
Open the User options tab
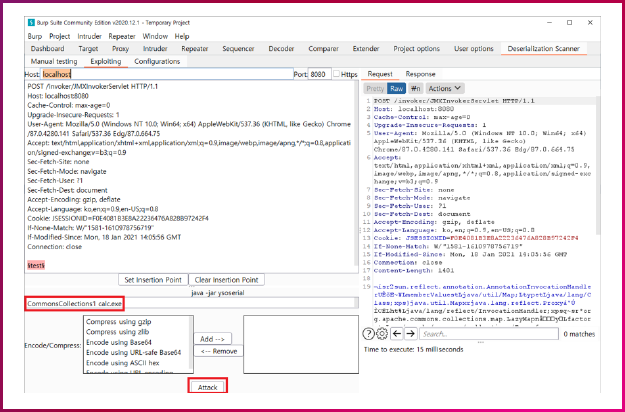click(x=474, y=49)
